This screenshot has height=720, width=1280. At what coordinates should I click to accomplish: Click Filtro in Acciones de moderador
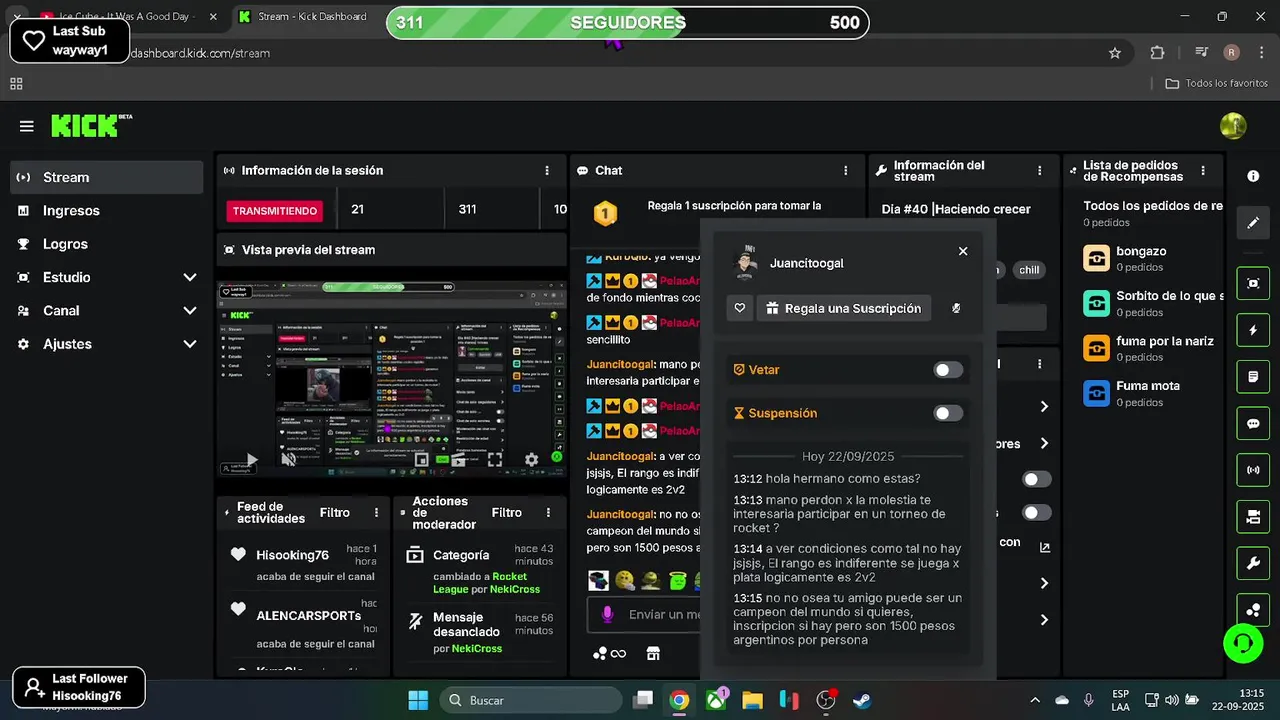click(x=507, y=513)
